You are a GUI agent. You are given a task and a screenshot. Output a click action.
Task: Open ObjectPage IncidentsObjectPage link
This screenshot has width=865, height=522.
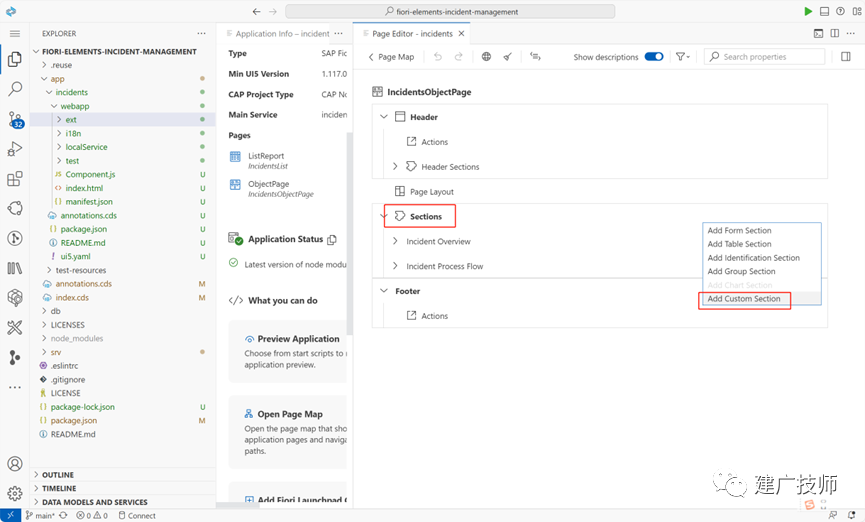pos(273,188)
